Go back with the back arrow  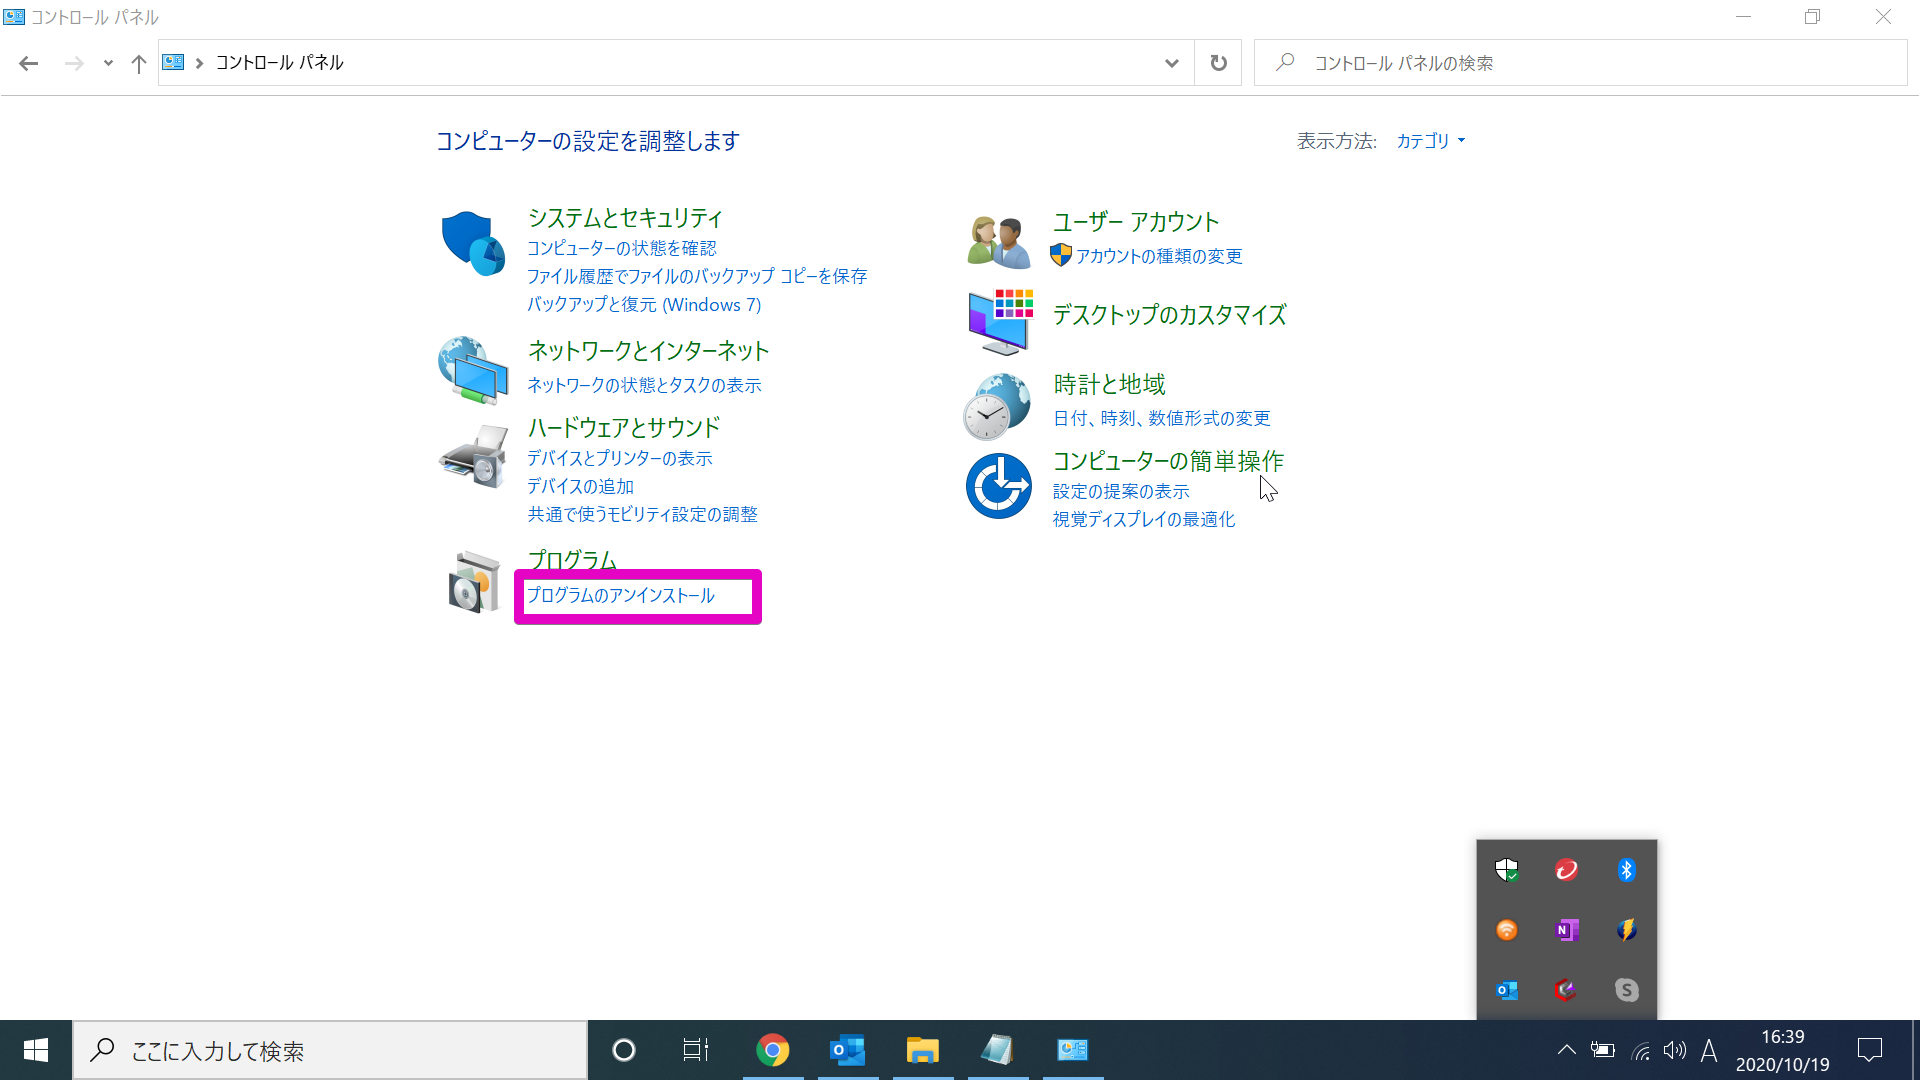[28, 63]
